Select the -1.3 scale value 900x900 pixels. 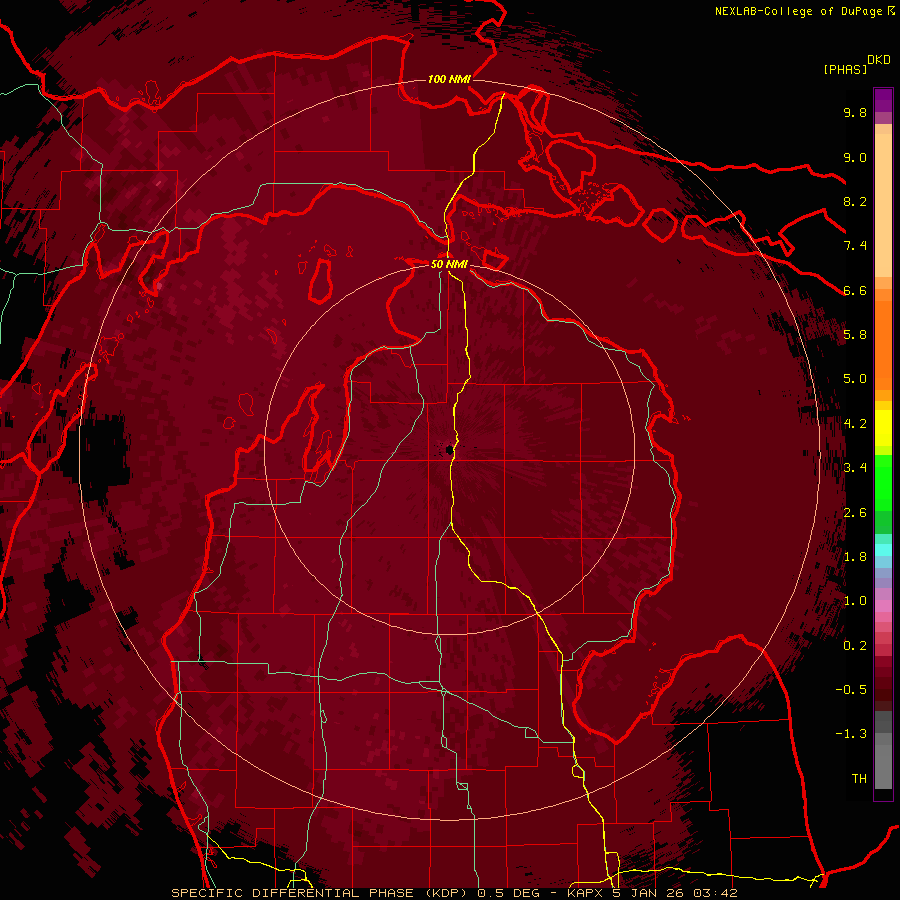pyautogui.click(x=851, y=734)
